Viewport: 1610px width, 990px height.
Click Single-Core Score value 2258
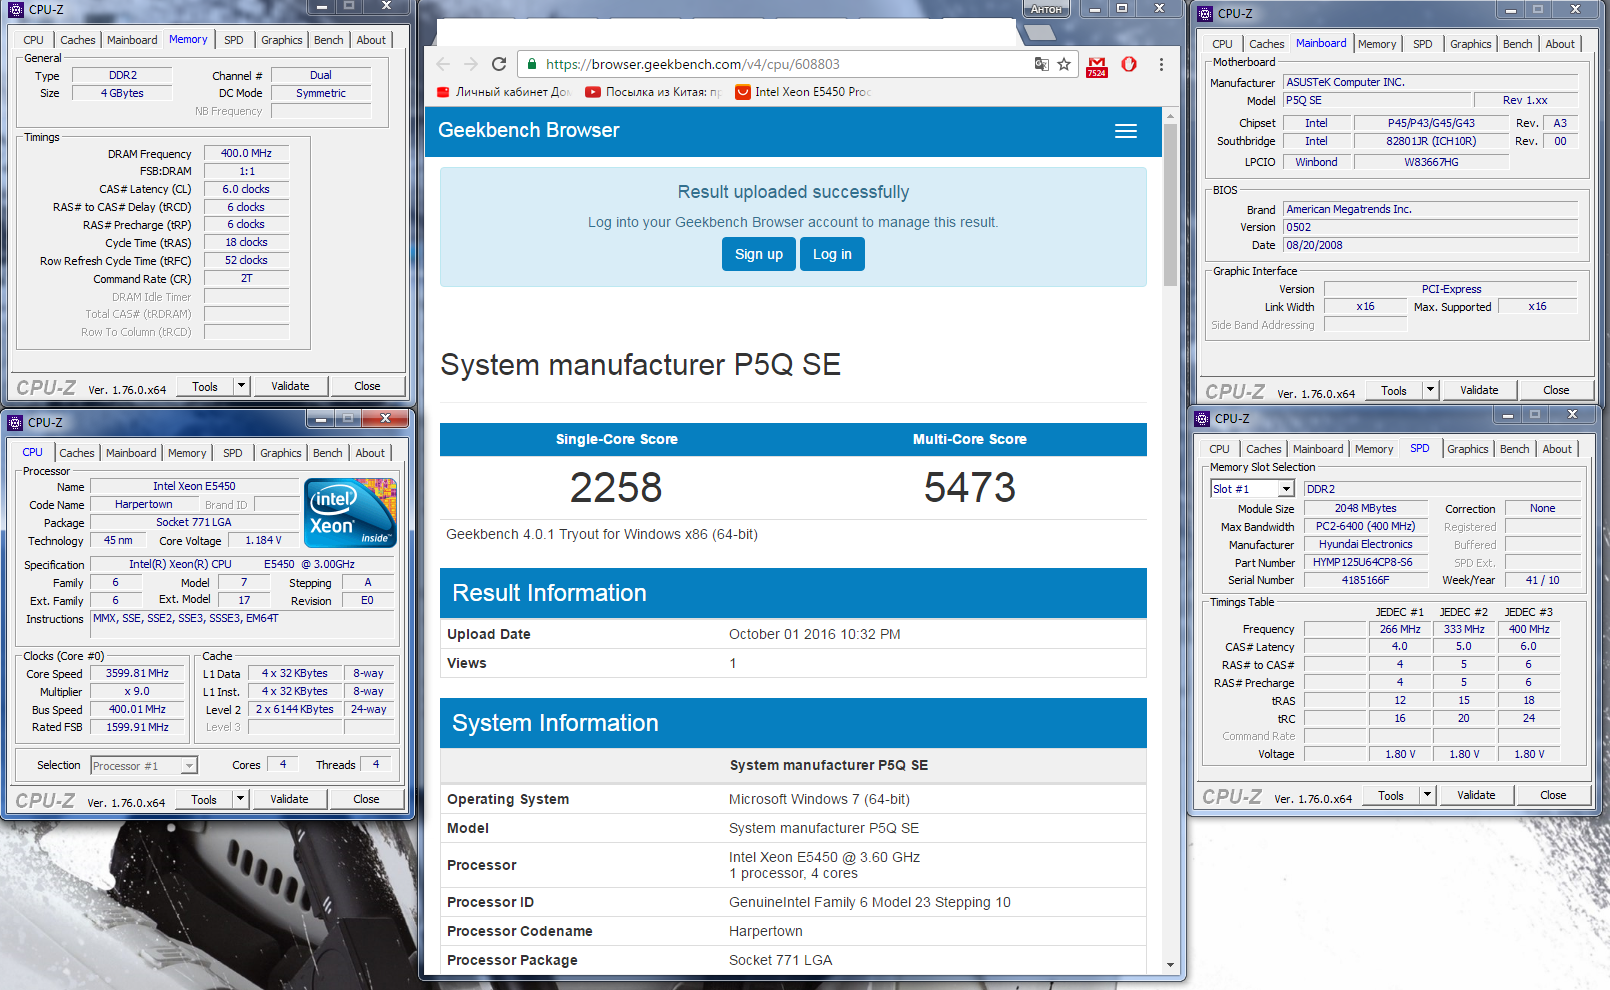coord(616,488)
